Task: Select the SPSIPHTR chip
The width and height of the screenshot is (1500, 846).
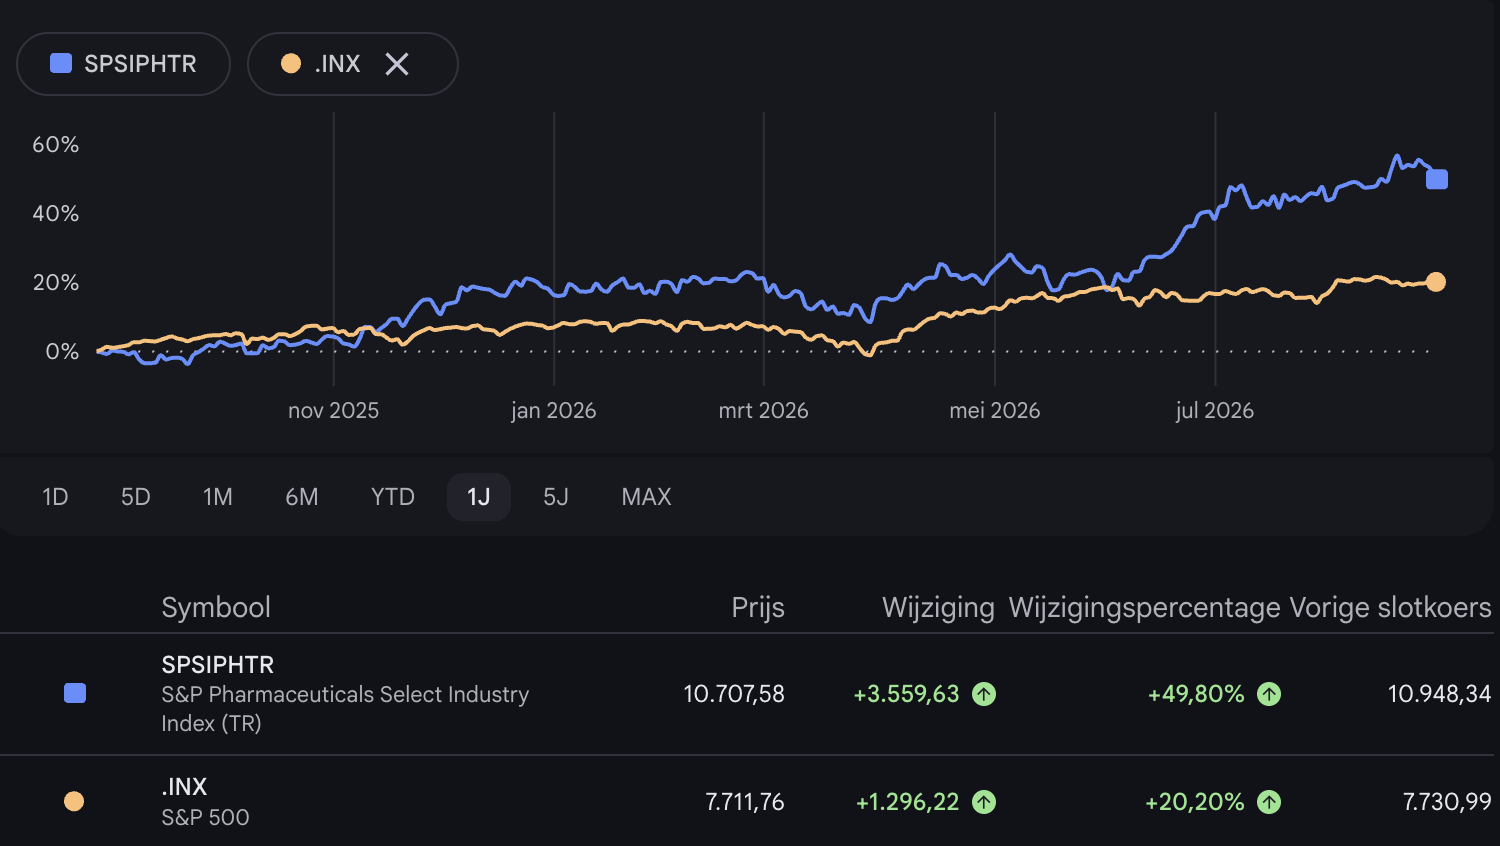Action: point(124,64)
